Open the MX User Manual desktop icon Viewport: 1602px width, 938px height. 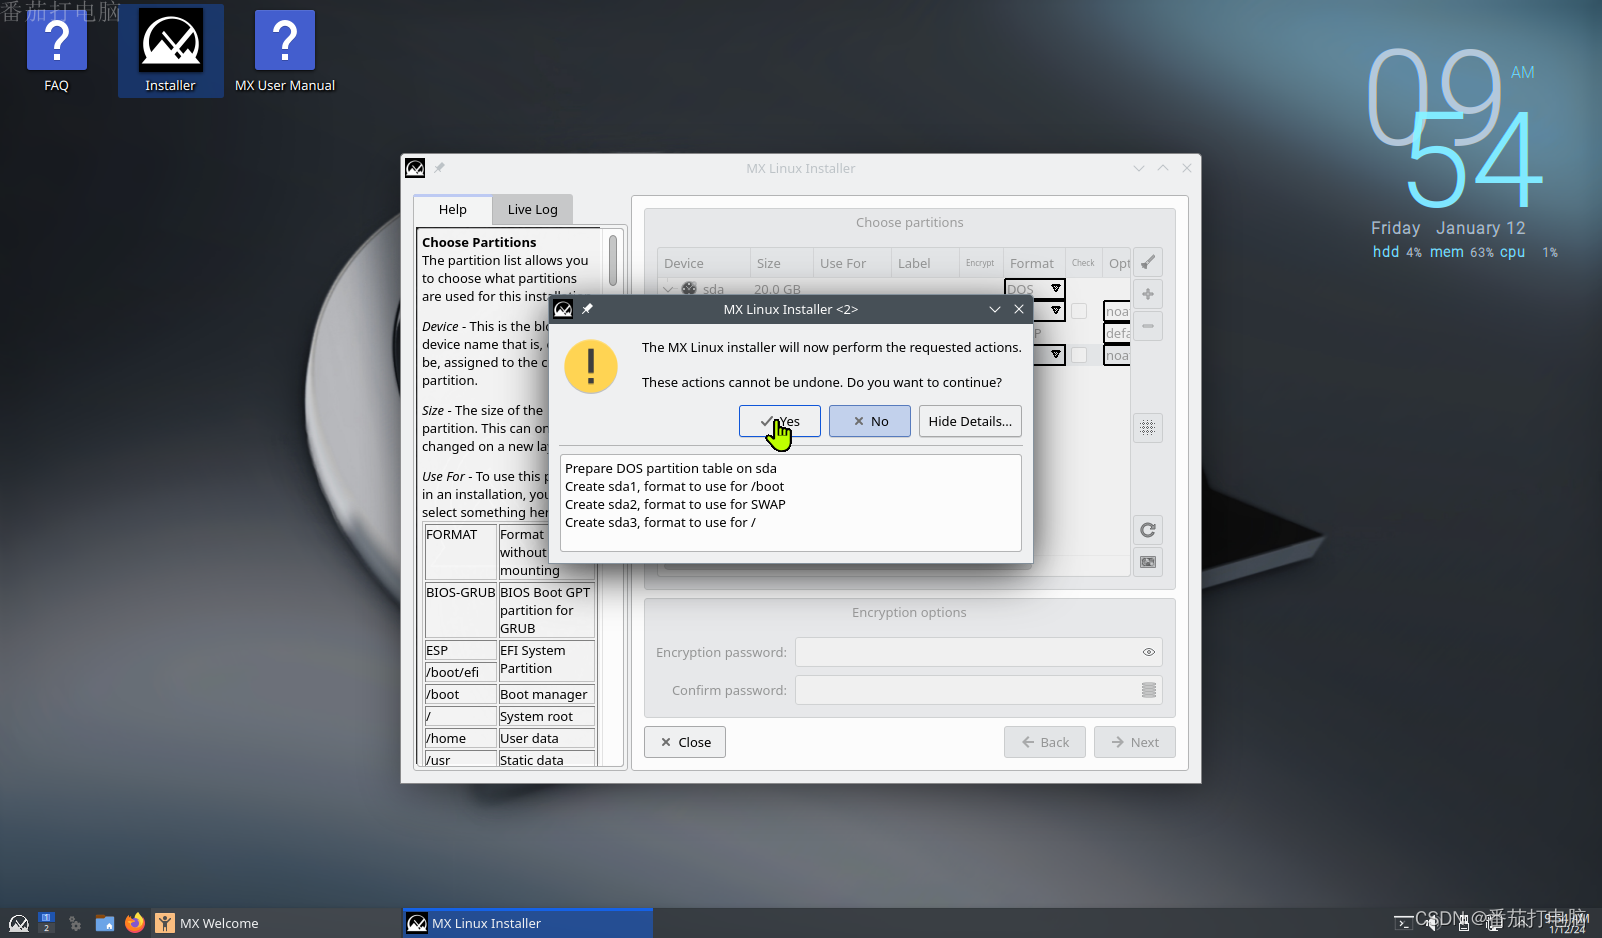point(285,51)
